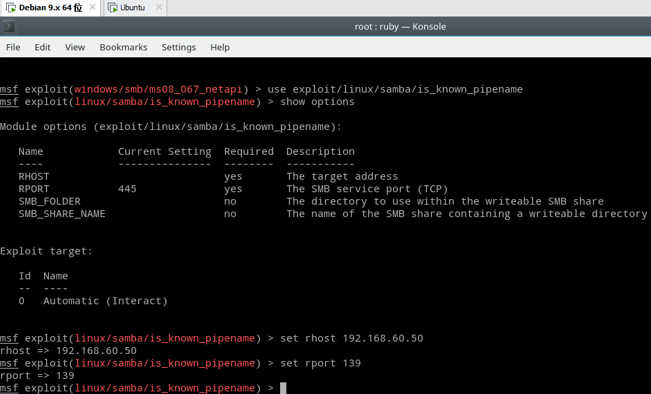Open the Settings menu
This screenshot has height=394, width=651.
click(x=179, y=47)
